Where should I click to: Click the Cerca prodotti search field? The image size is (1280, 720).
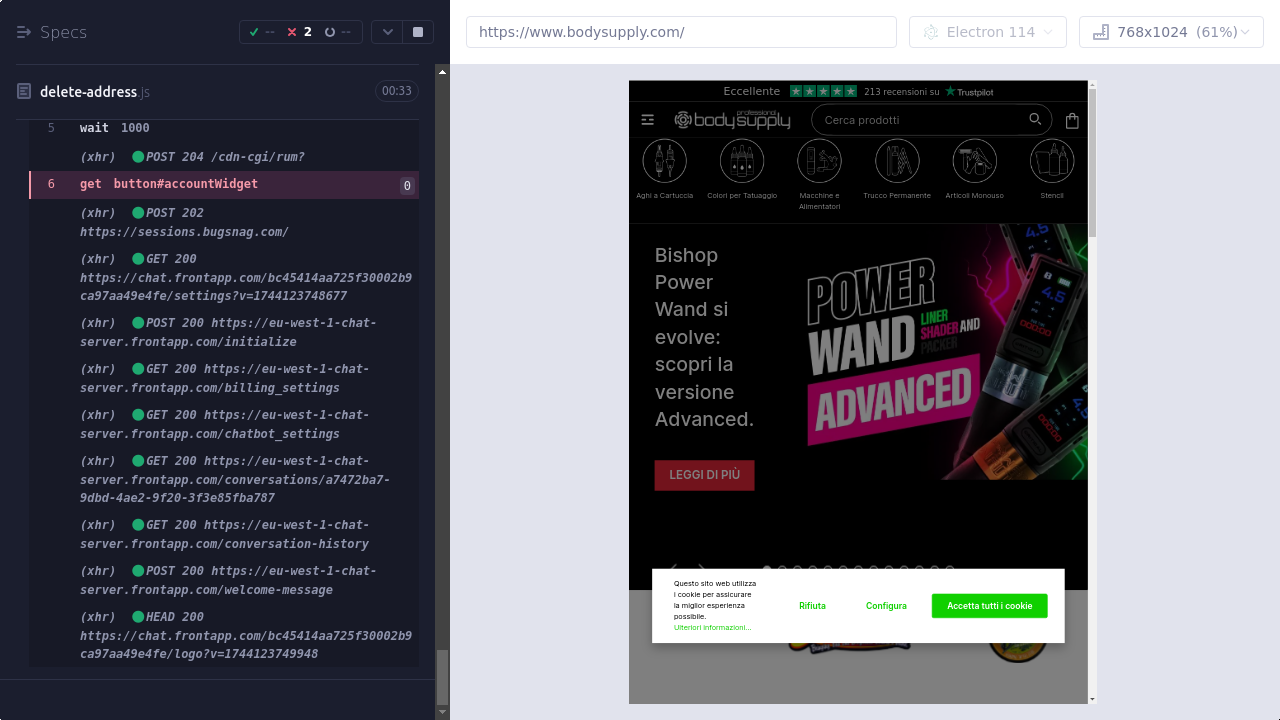[x=920, y=120]
